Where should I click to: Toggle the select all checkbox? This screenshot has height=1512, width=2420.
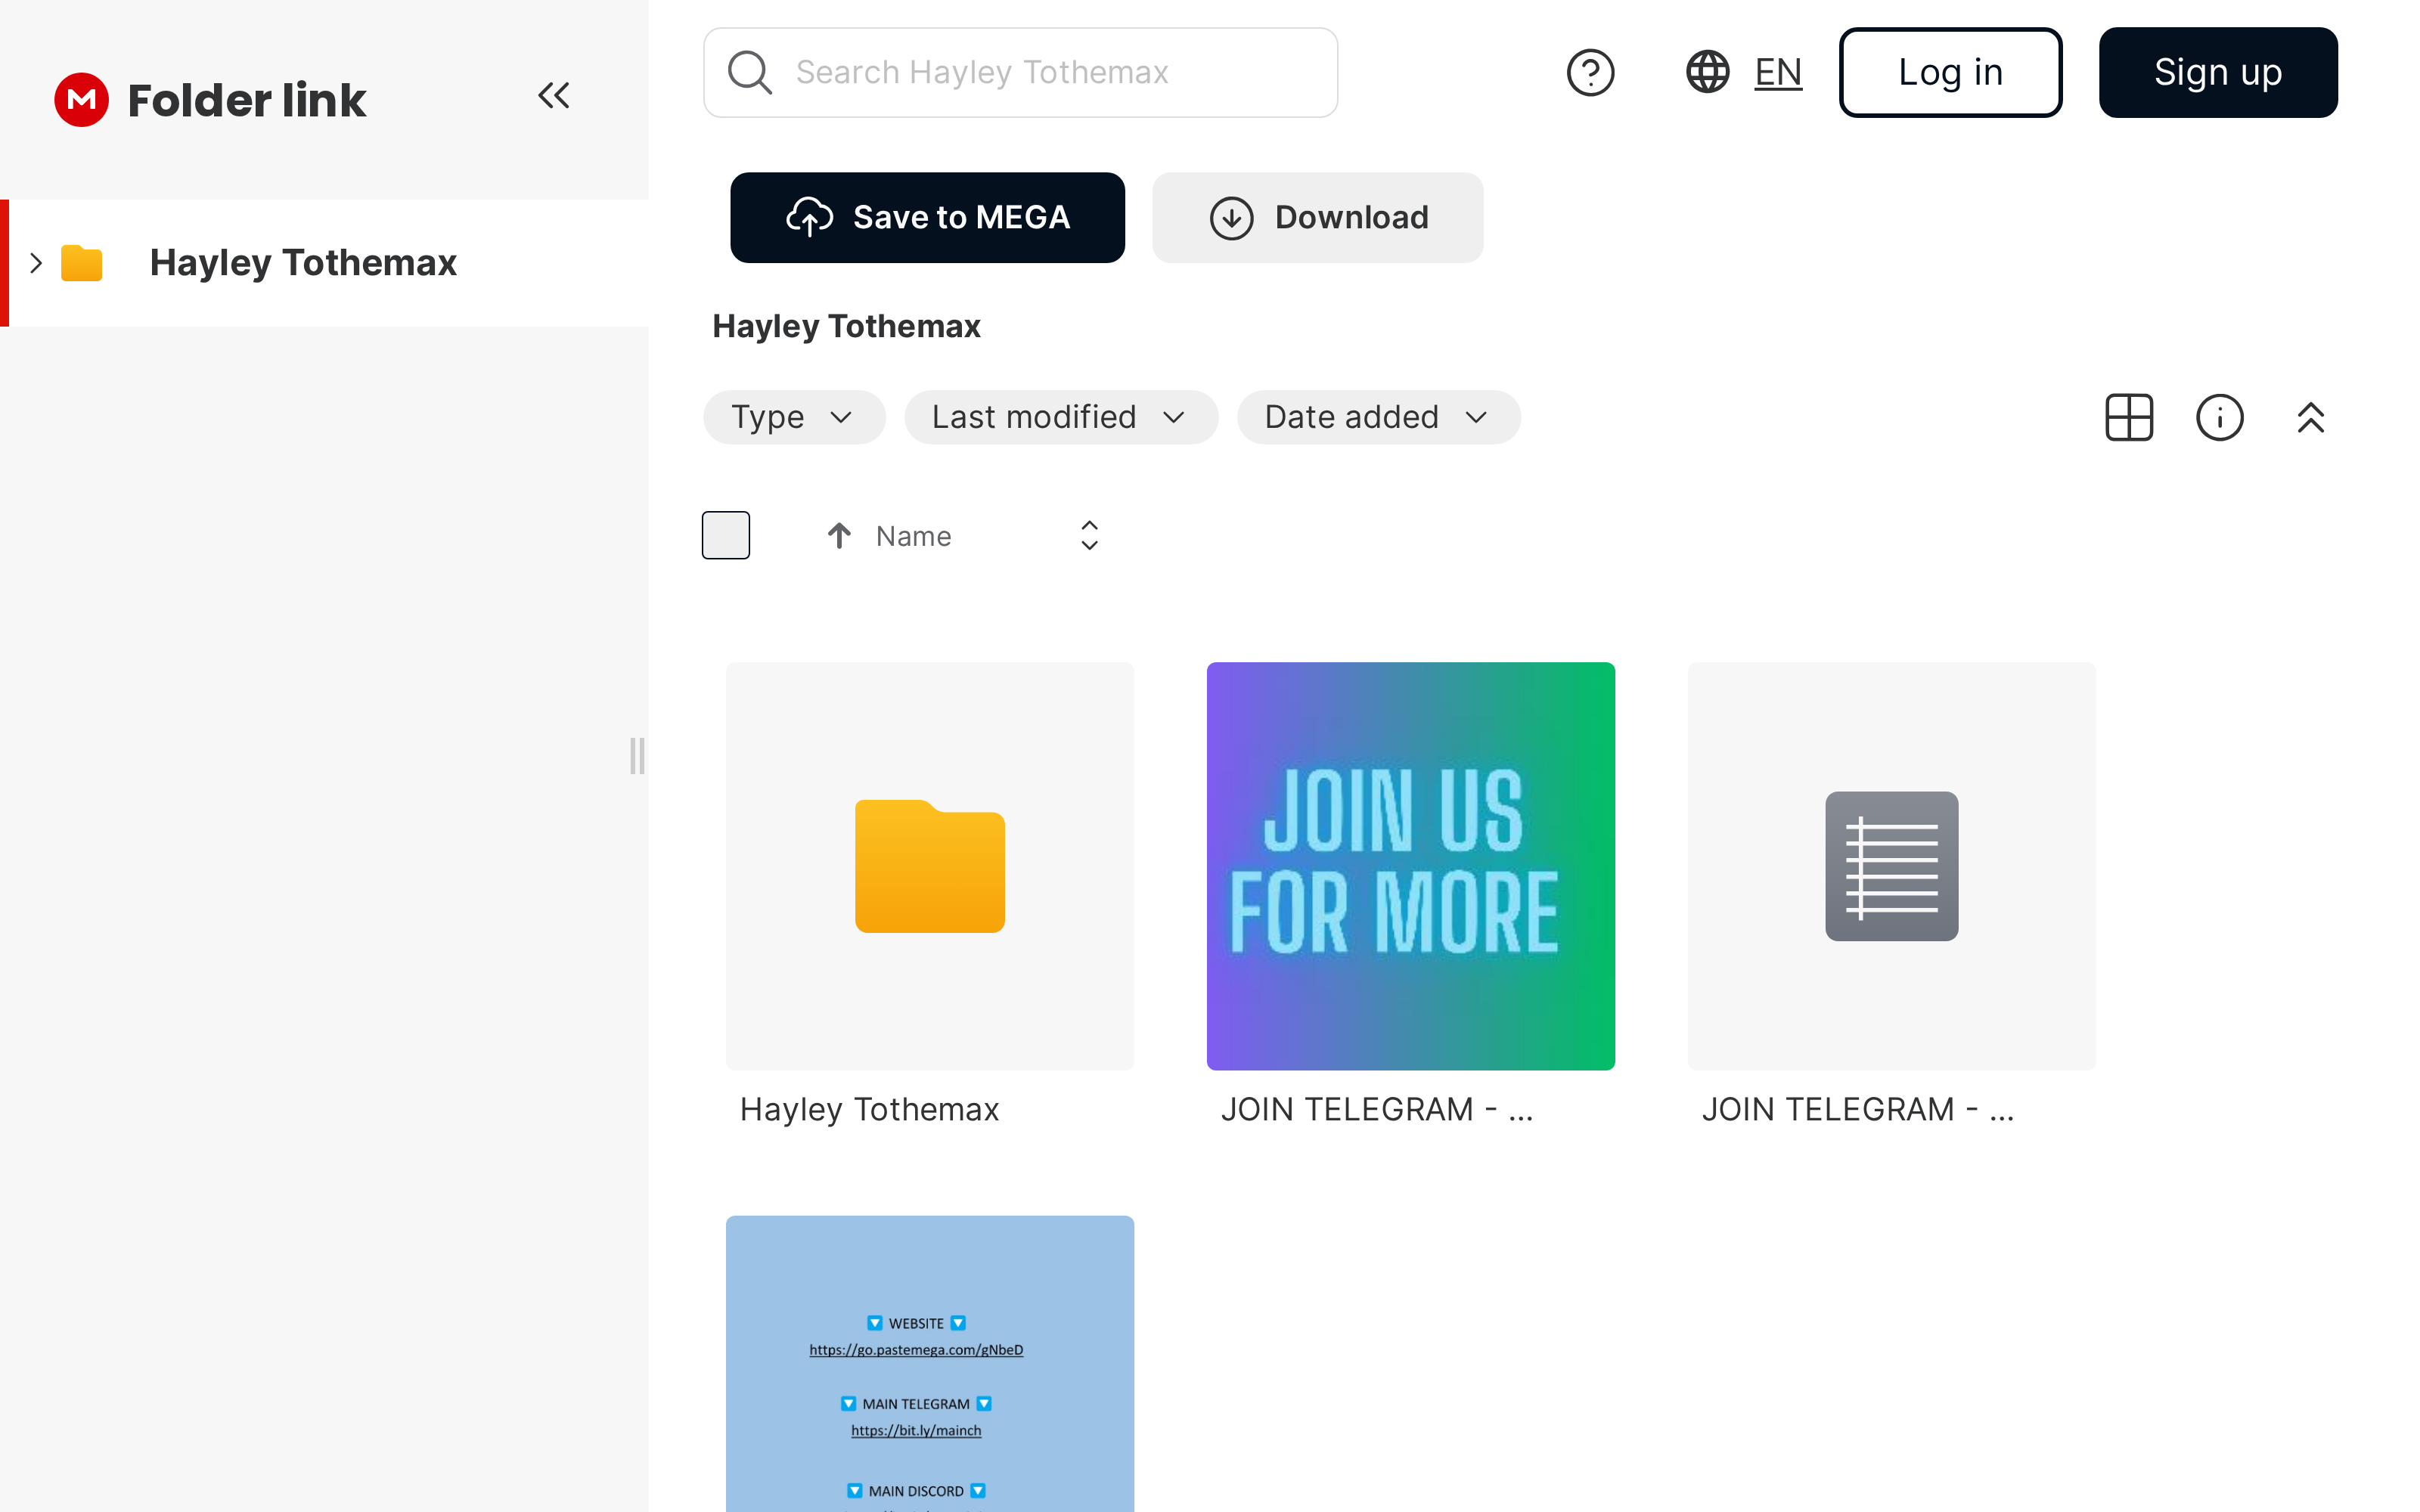726,535
